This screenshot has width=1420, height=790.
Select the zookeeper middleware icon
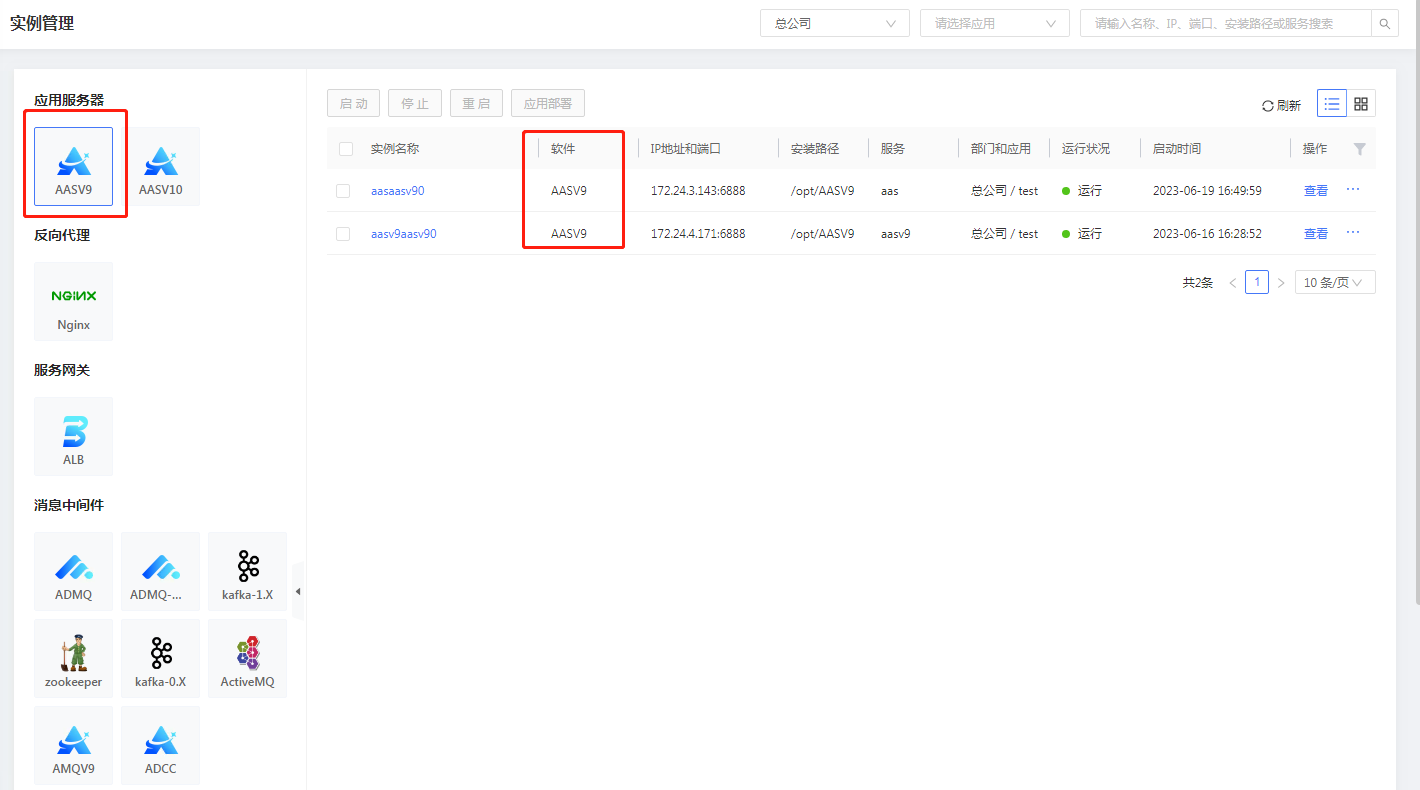pyautogui.click(x=73, y=658)
